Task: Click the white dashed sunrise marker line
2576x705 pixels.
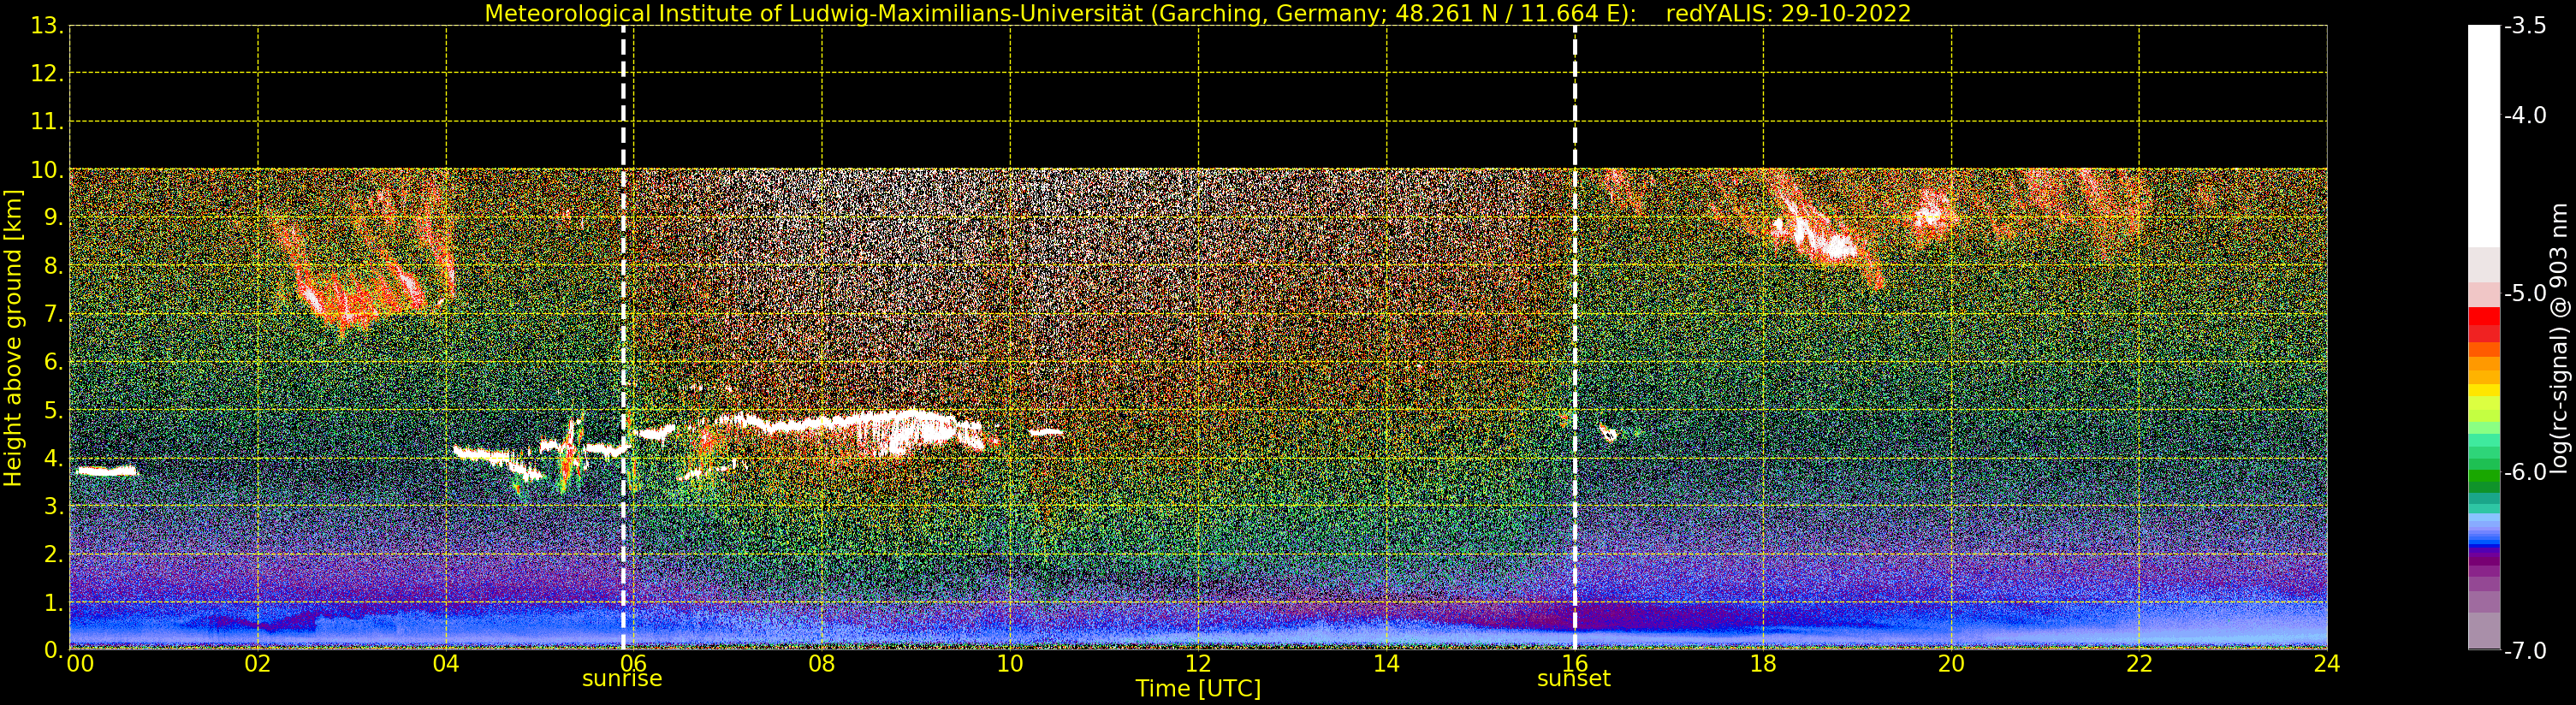Action: 623,338
